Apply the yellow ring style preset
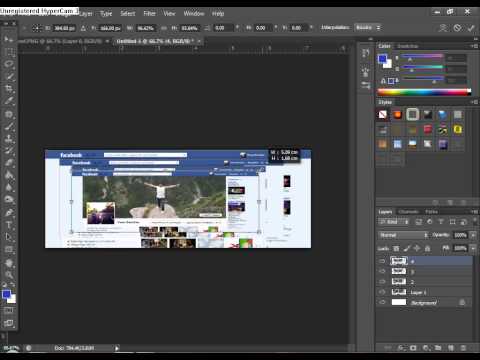The width and height of the screenshot is (480, 360). click(x=458, y=129)
